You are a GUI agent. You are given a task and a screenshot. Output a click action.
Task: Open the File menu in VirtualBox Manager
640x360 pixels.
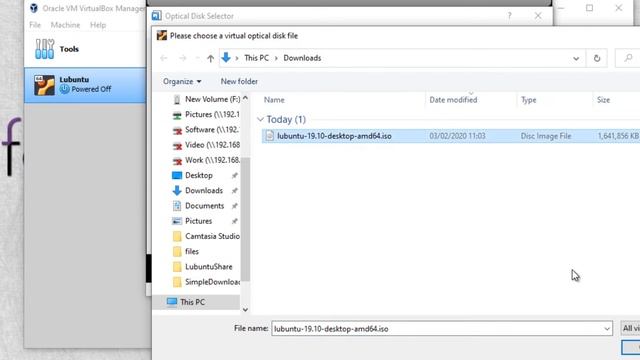(x=35, y=25)
